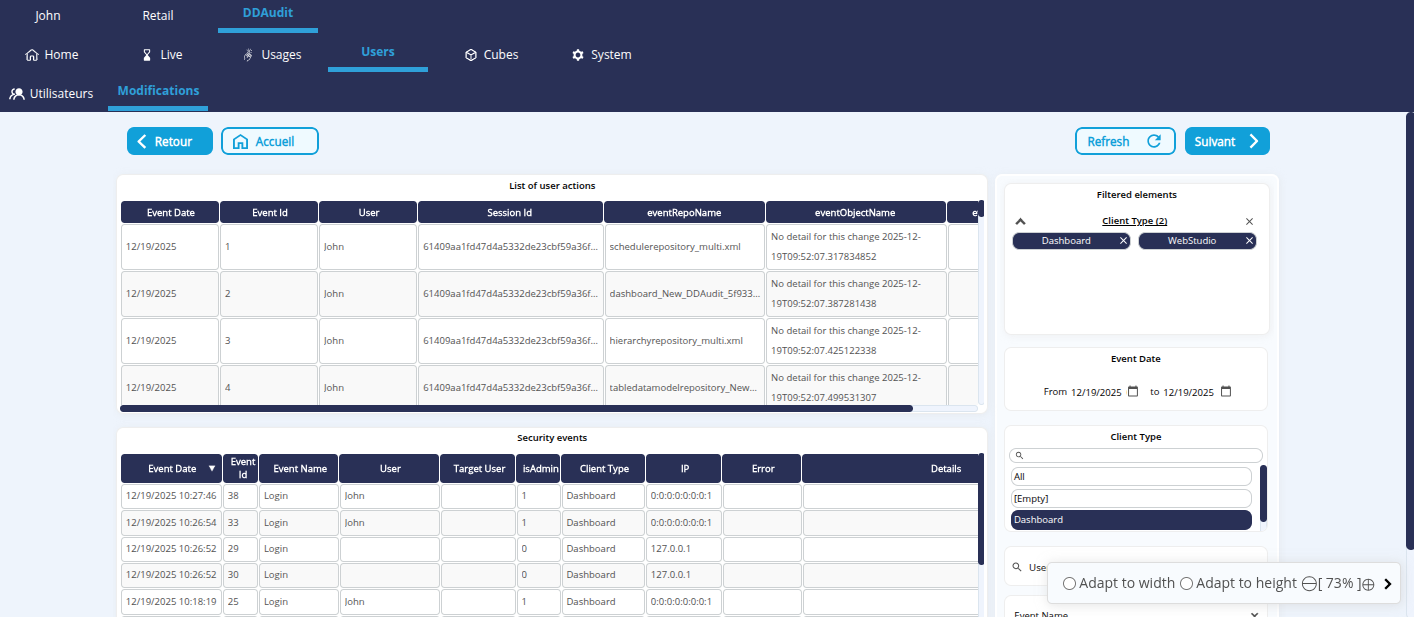Remove the Dashboard filter chip
Viewport: 1414px width, 617px height.
pos(1123,241)
